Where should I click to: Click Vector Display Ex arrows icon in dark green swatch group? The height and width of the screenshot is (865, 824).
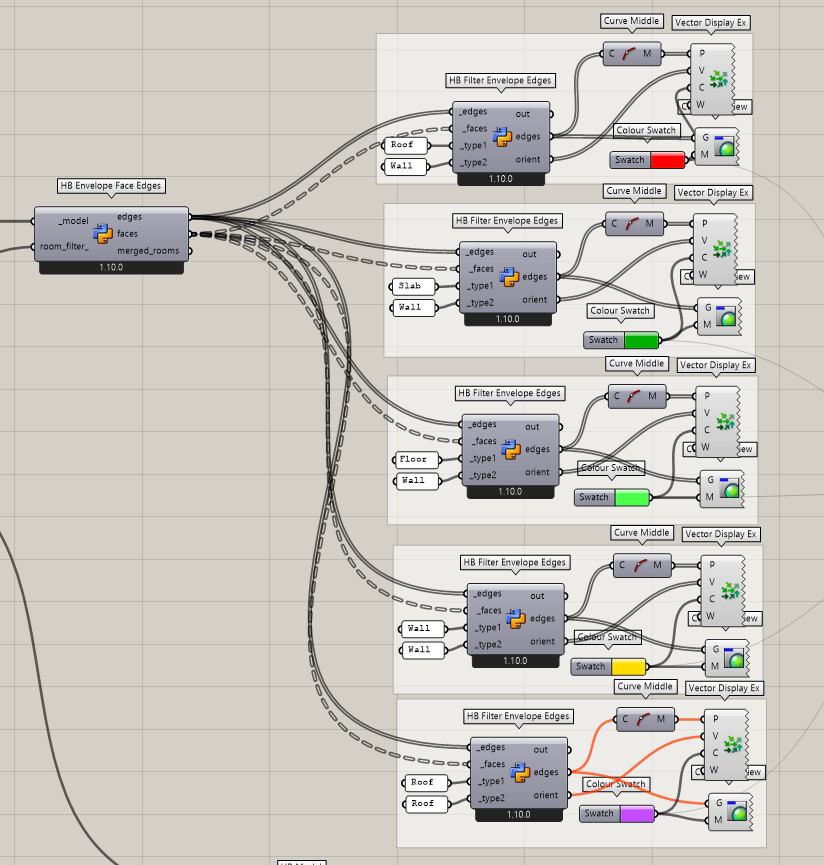pos(721,249)
